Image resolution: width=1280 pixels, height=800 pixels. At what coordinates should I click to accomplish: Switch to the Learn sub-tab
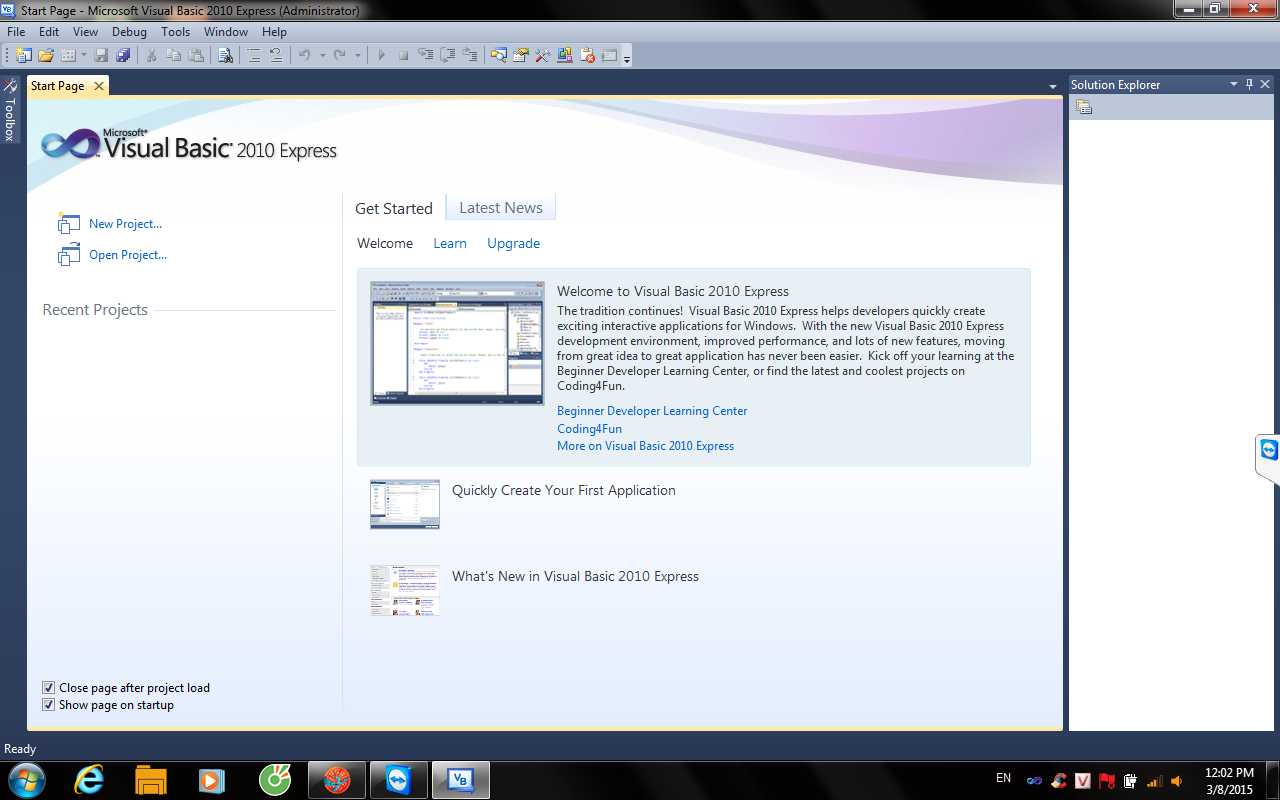tap(450, 243)
